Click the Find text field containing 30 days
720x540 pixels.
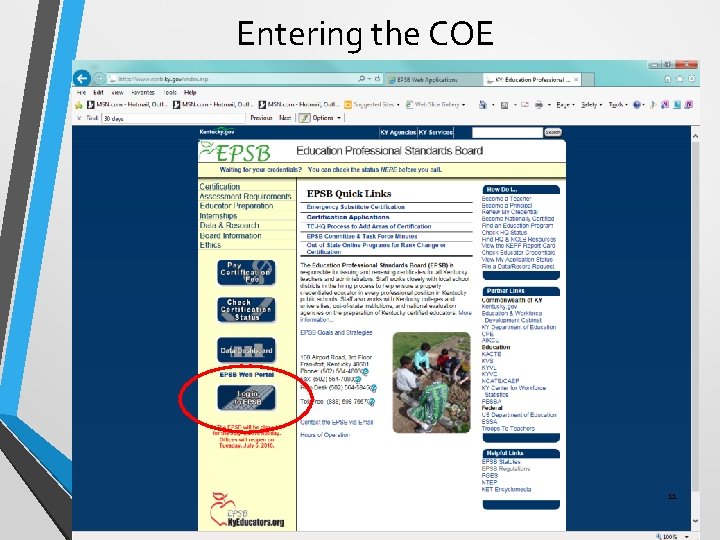(174, 118)
